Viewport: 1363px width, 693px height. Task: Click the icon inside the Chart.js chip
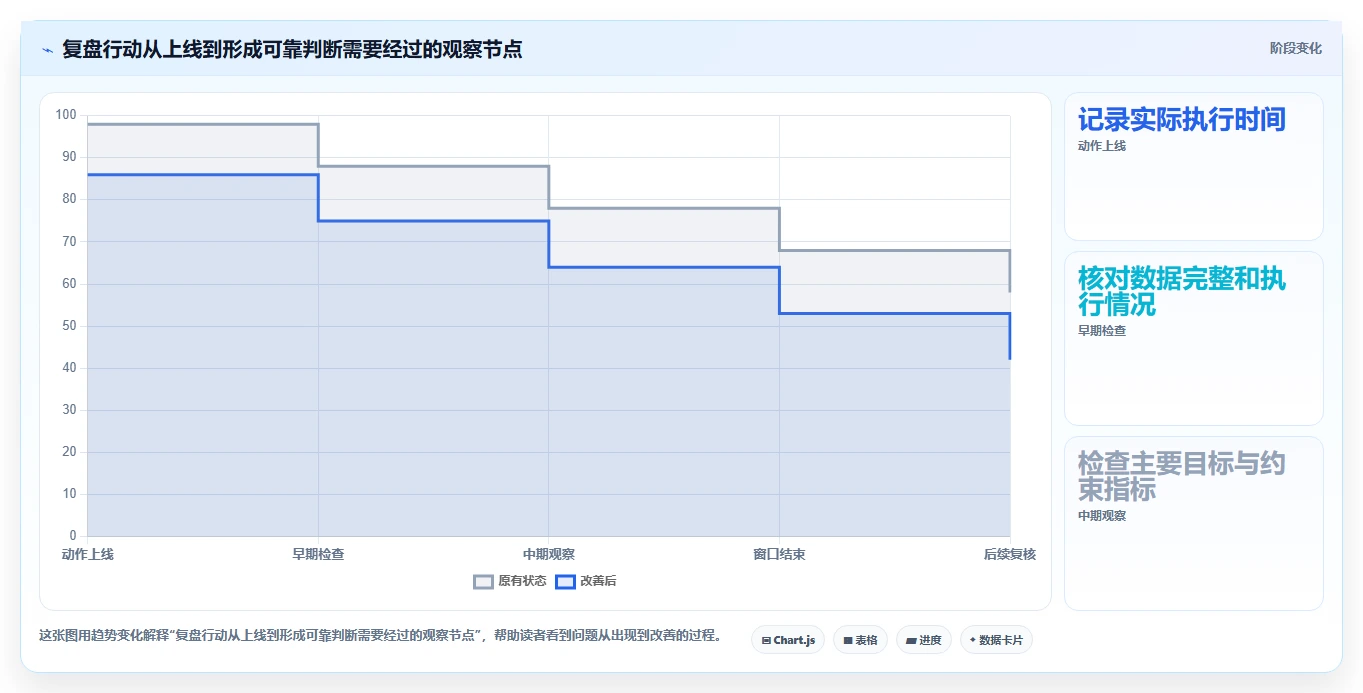766,640
